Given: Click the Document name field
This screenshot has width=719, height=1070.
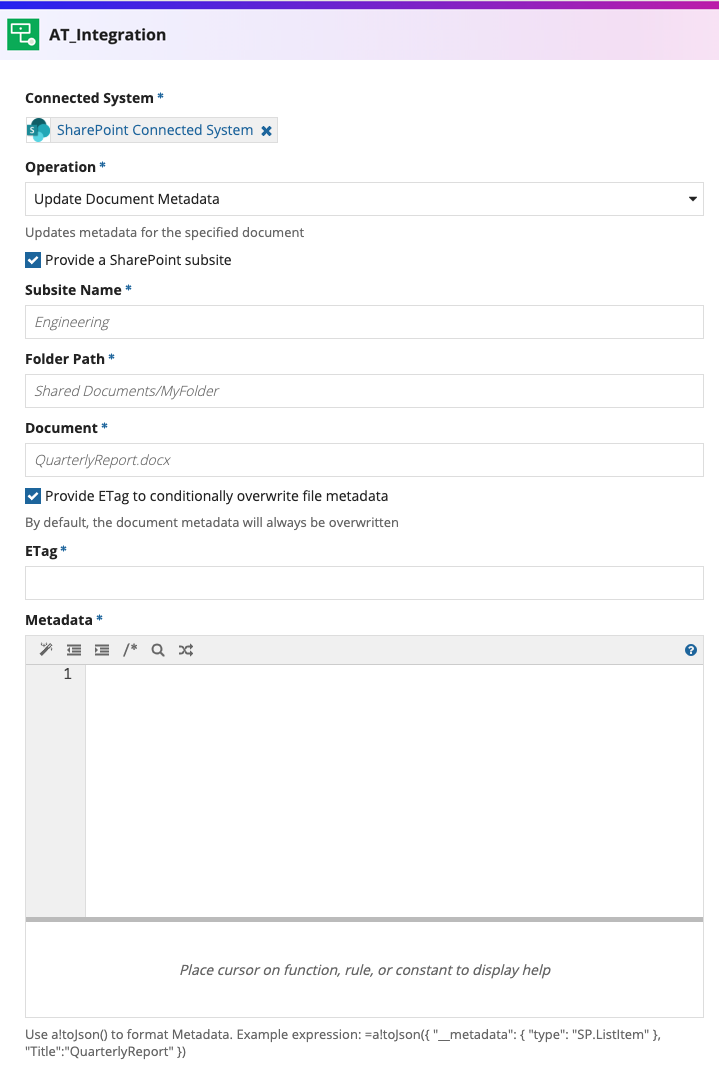Looking at the screenshot, I should point(364,460).
